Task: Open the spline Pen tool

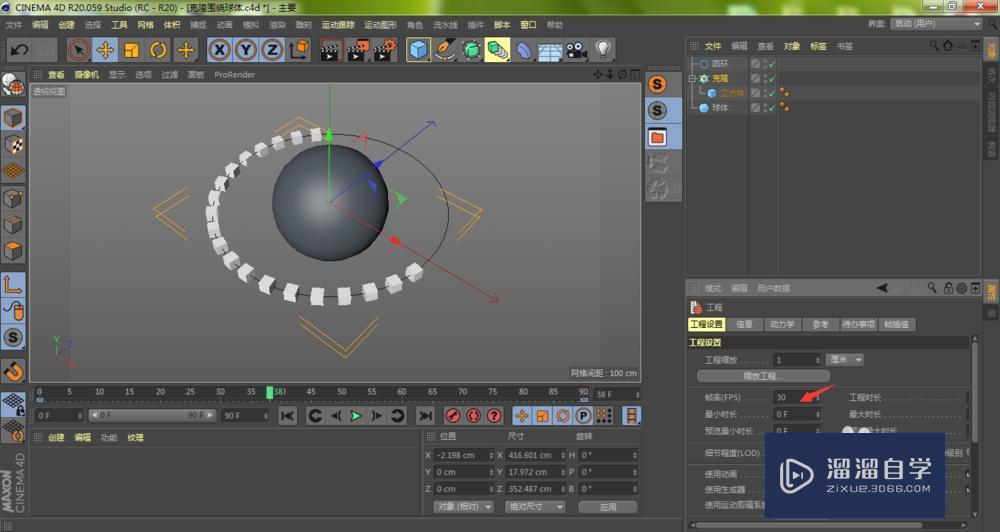Action: click(x=445, y=50)
